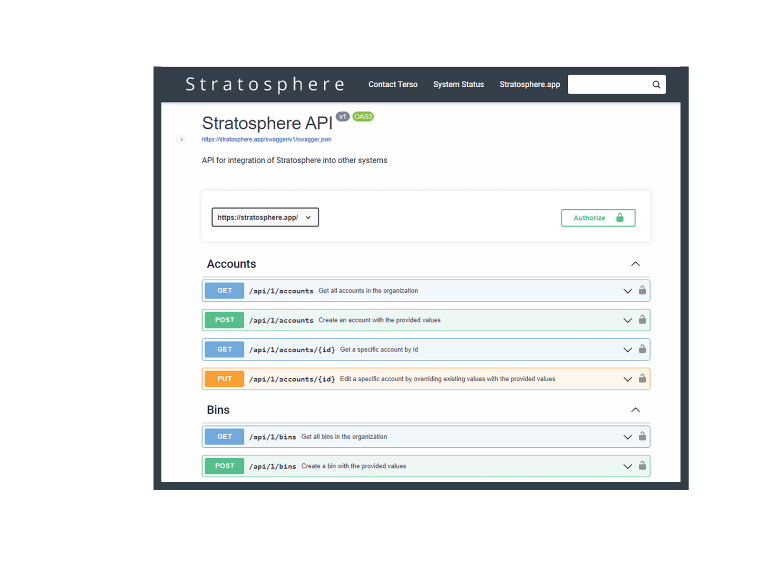The image size is (771, 578).
Task: Click the GET badge for /api/1/bins
Action: [224, 437]
